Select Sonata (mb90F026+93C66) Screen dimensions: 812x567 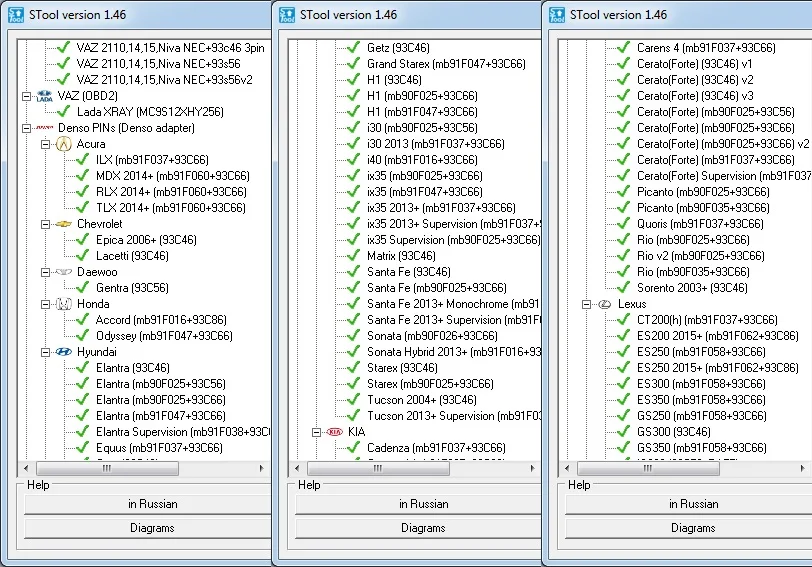click(x=432, y=336)
